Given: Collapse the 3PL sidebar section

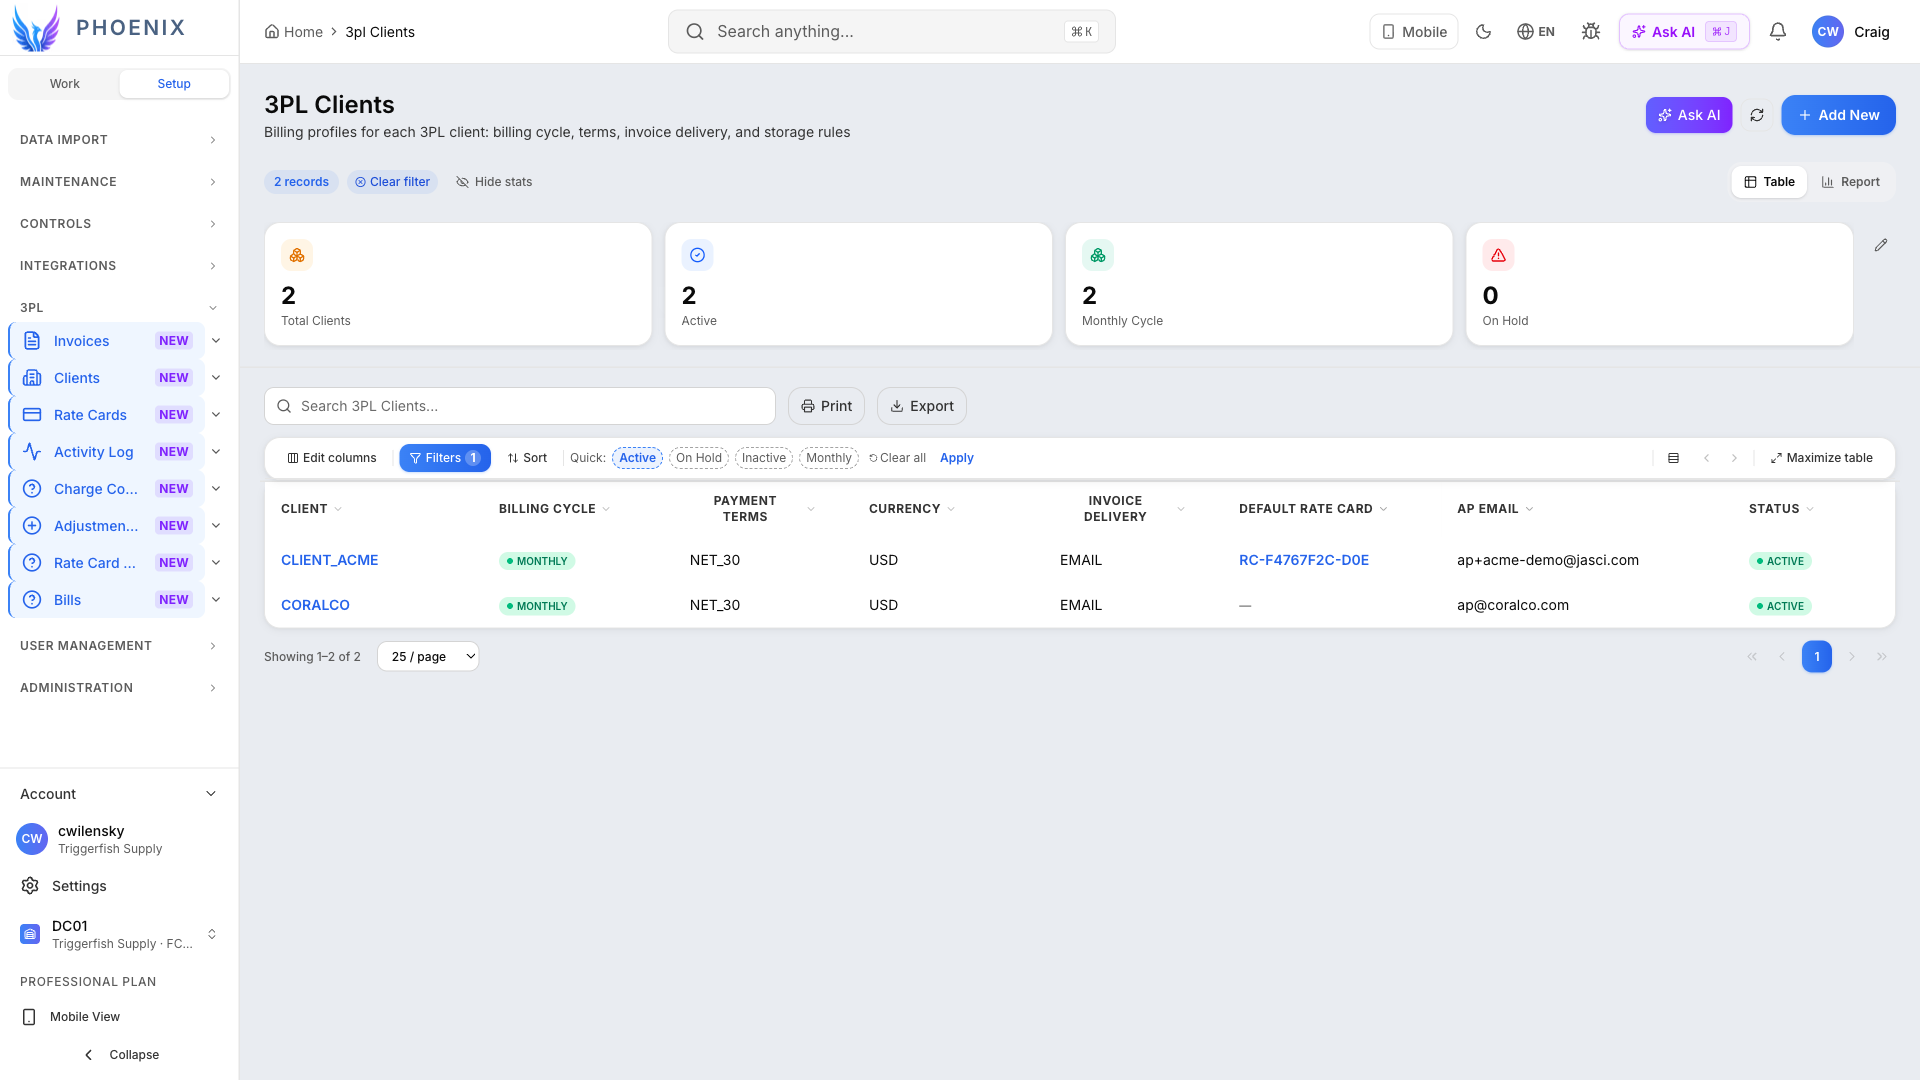Looking at the screenshot, I should 118,308.
